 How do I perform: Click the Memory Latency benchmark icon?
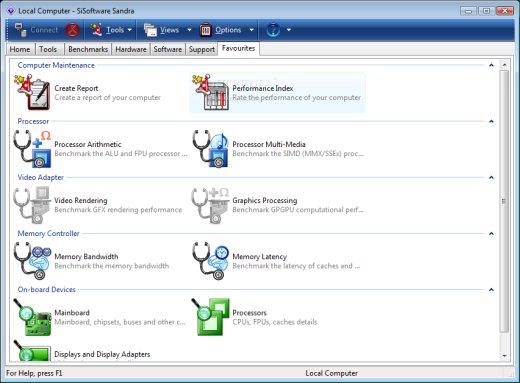coord(210,261)
